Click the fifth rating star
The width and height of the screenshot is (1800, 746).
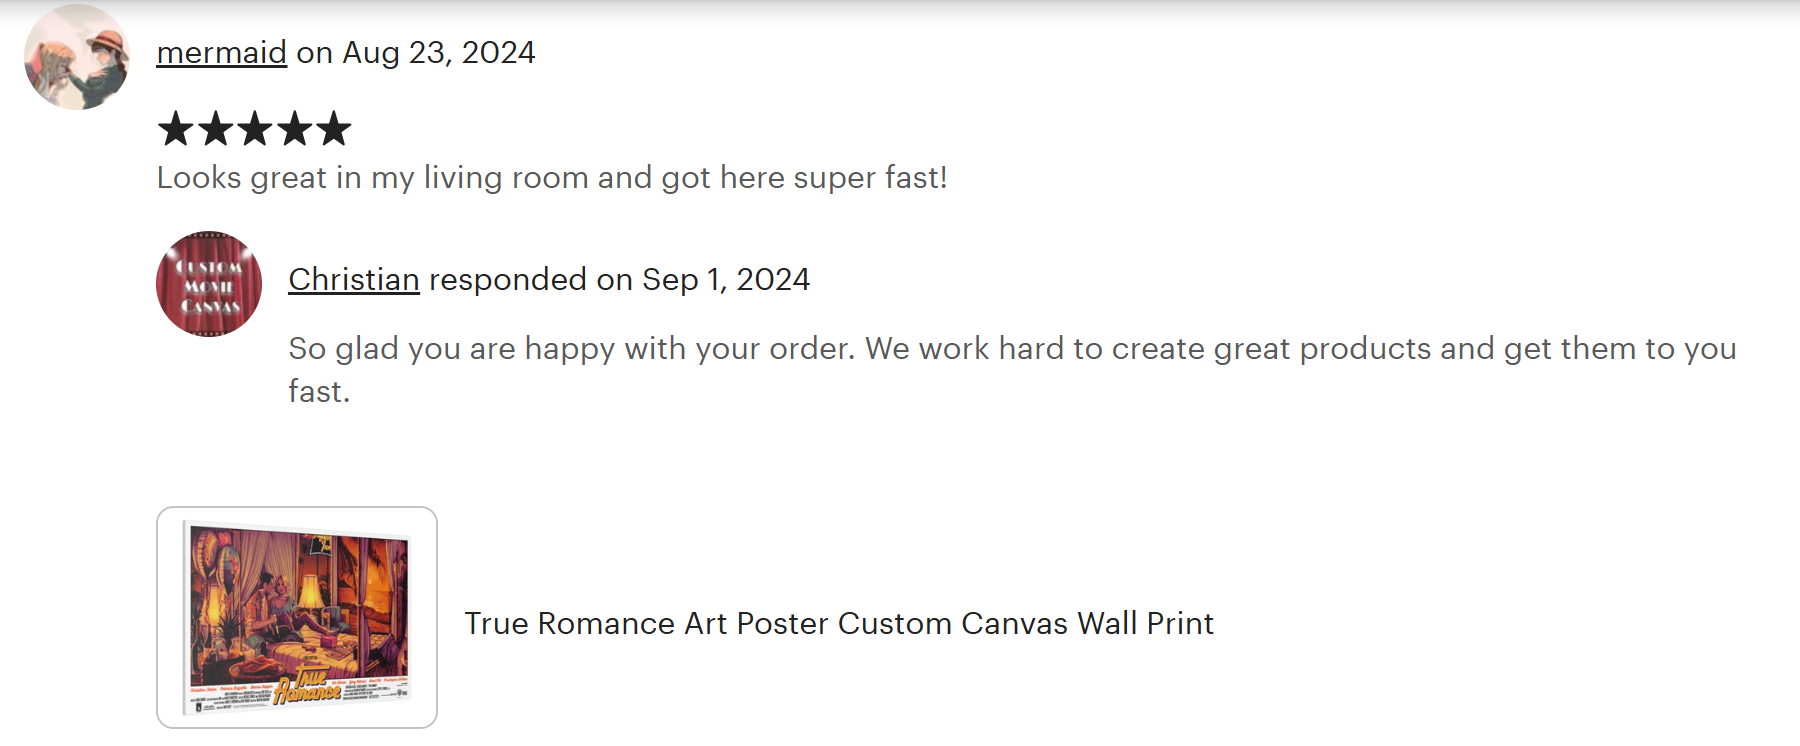[333, 129]
